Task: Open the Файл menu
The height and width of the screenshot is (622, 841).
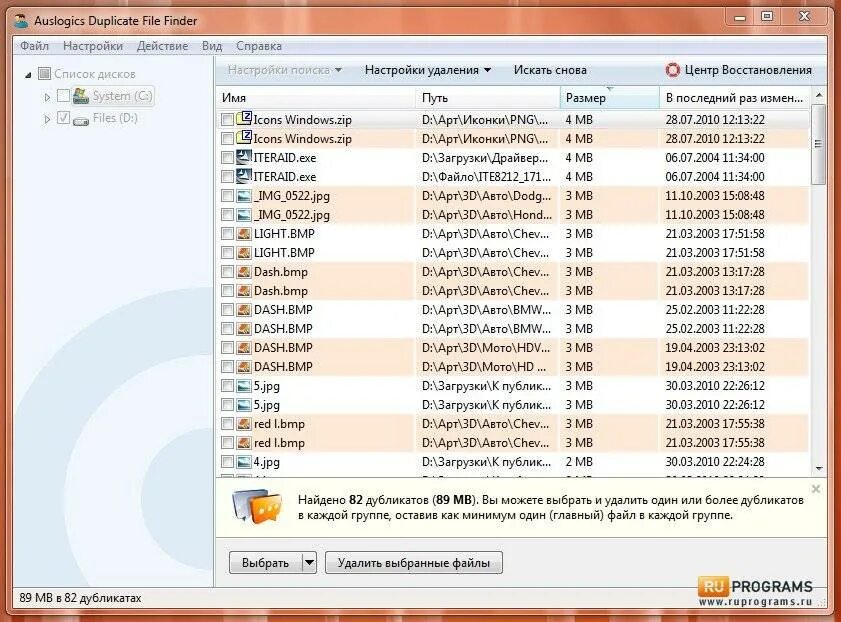Action: pos(34,46)
